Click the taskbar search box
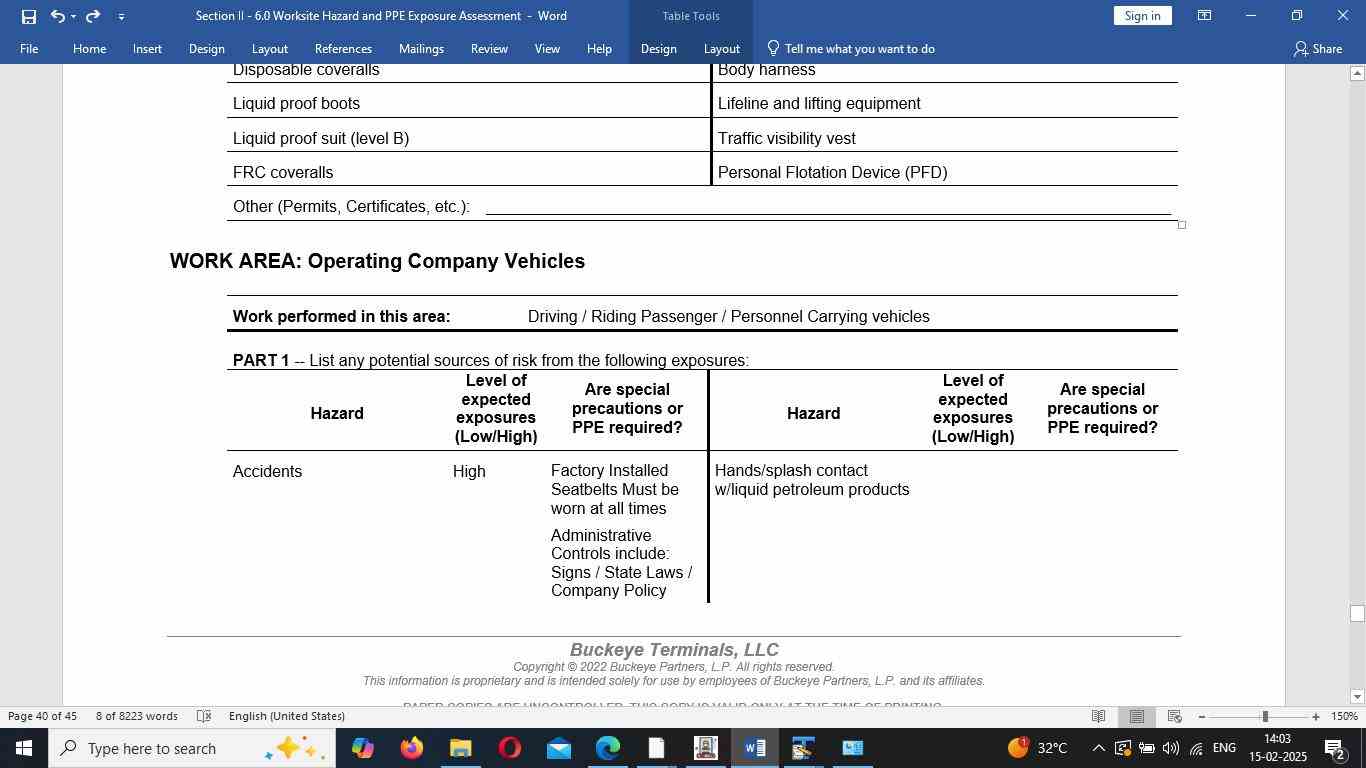The width and height of the screenshot is (1366, 768). coord(191,748)
